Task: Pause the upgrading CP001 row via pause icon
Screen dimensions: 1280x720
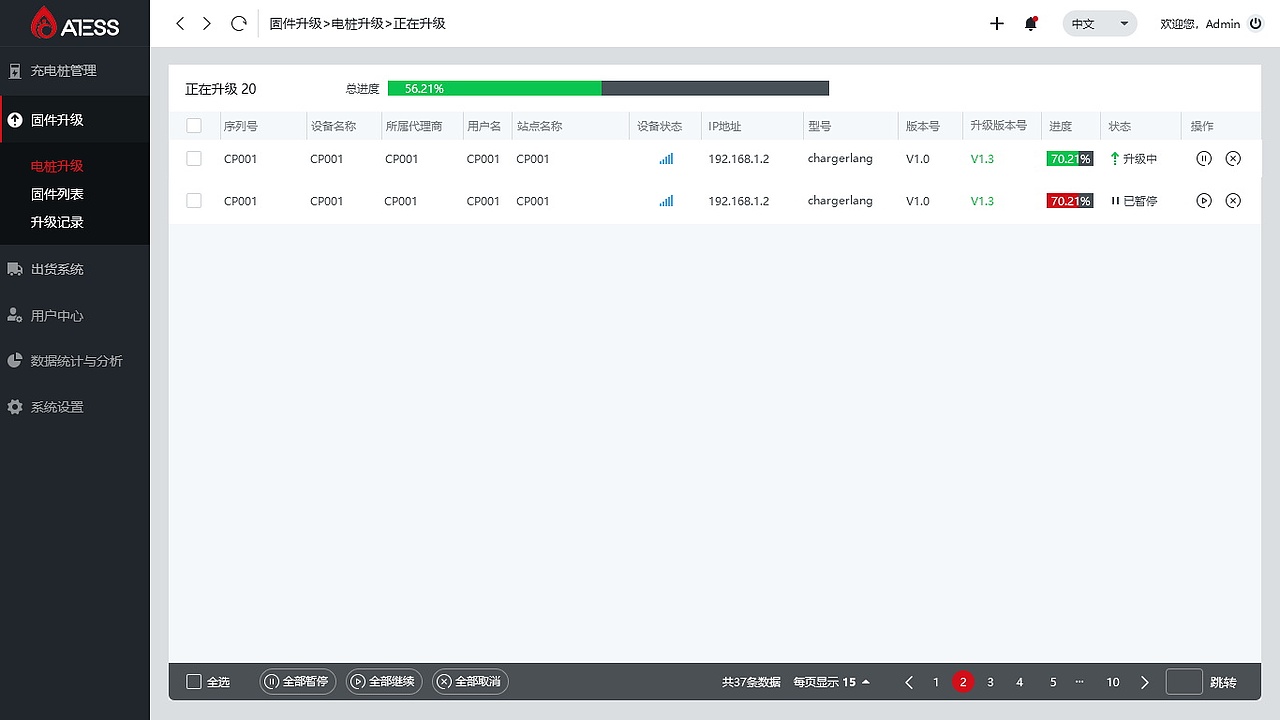Action: (x=1204, y=158)
